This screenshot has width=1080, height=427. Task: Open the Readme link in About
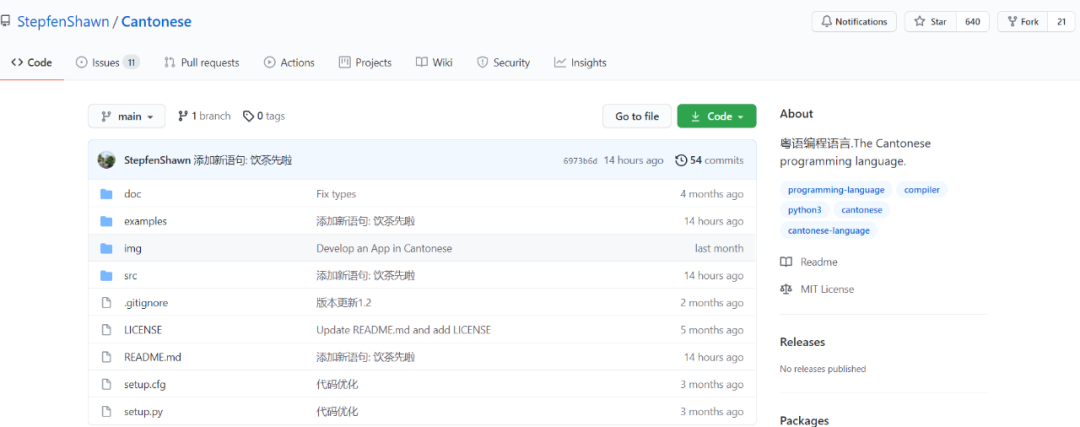pyautogui.click(x=809, y=262)
